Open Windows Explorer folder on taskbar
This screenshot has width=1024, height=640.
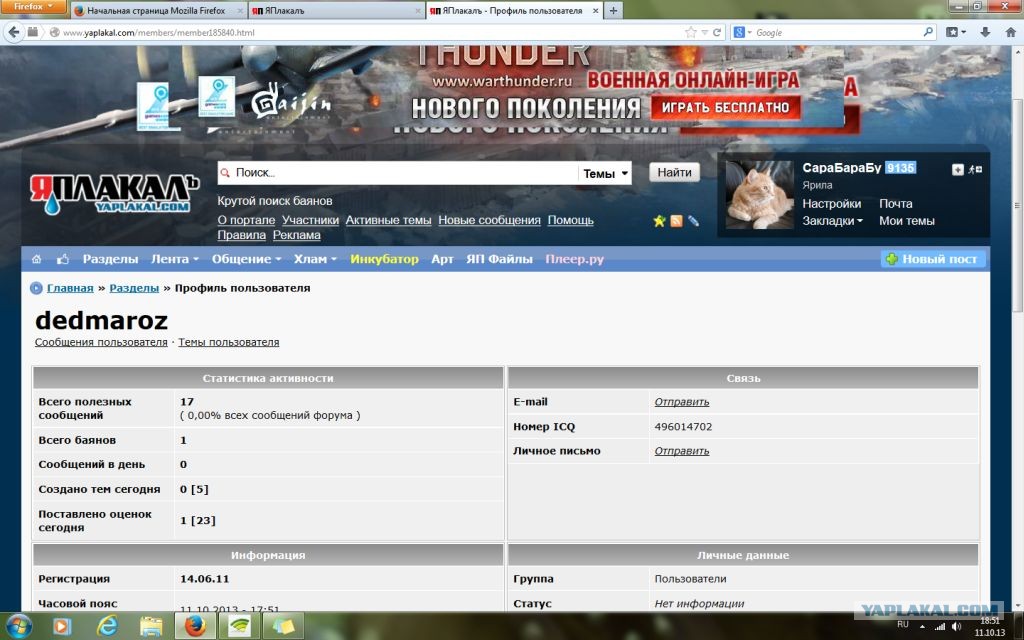pyautogui.click(x=151, y=626)
